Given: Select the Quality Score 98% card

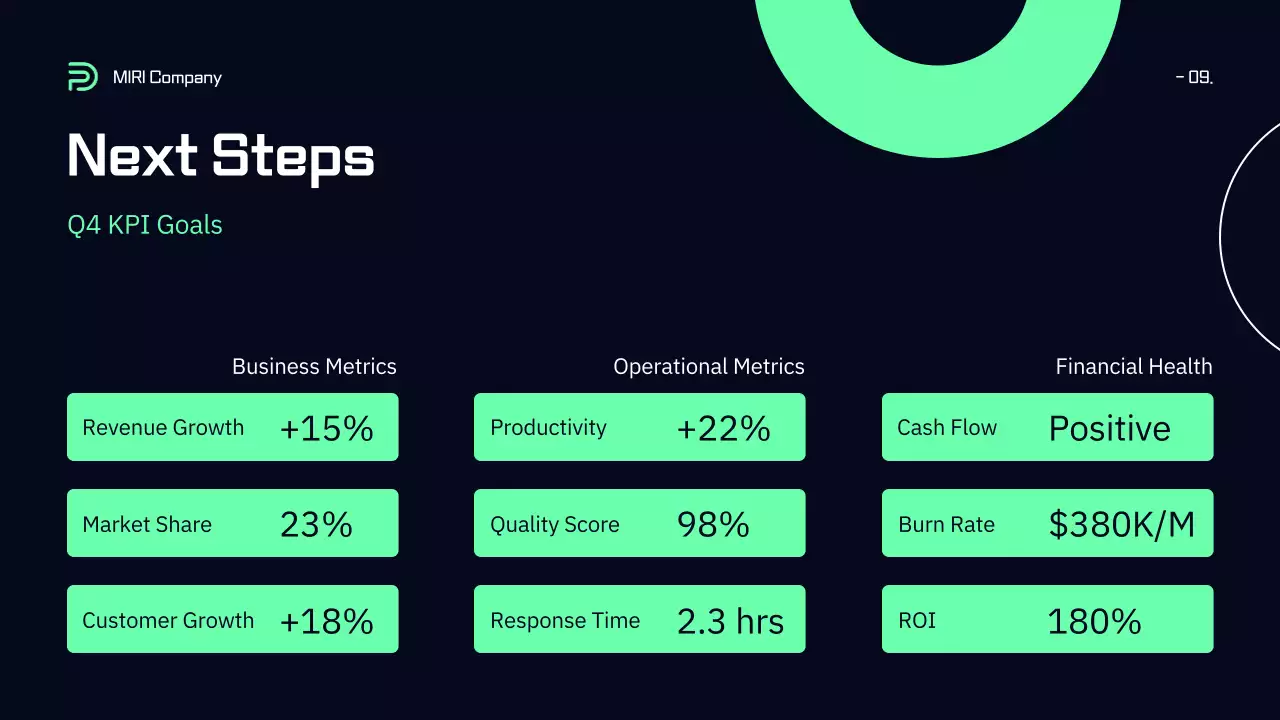Looking at the screenshot, I should [x=639, y=523].
